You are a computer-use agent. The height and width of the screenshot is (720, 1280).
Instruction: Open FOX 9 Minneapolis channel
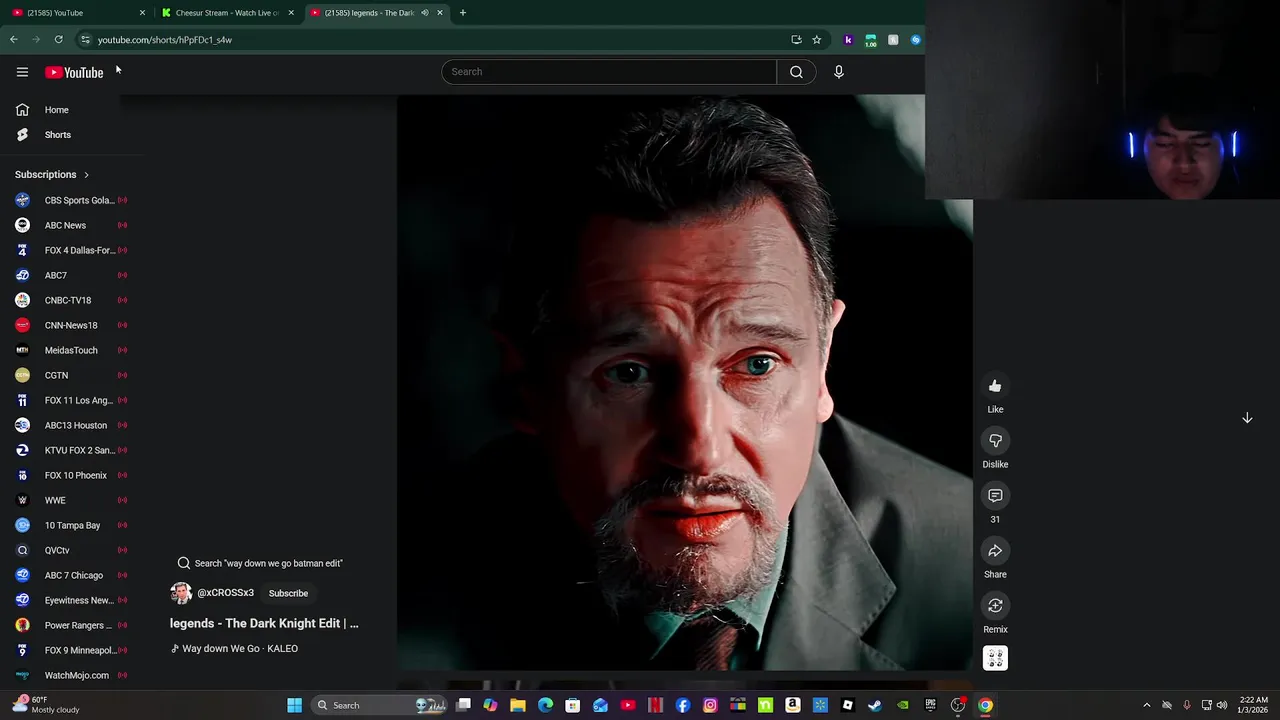click(72, 650)
